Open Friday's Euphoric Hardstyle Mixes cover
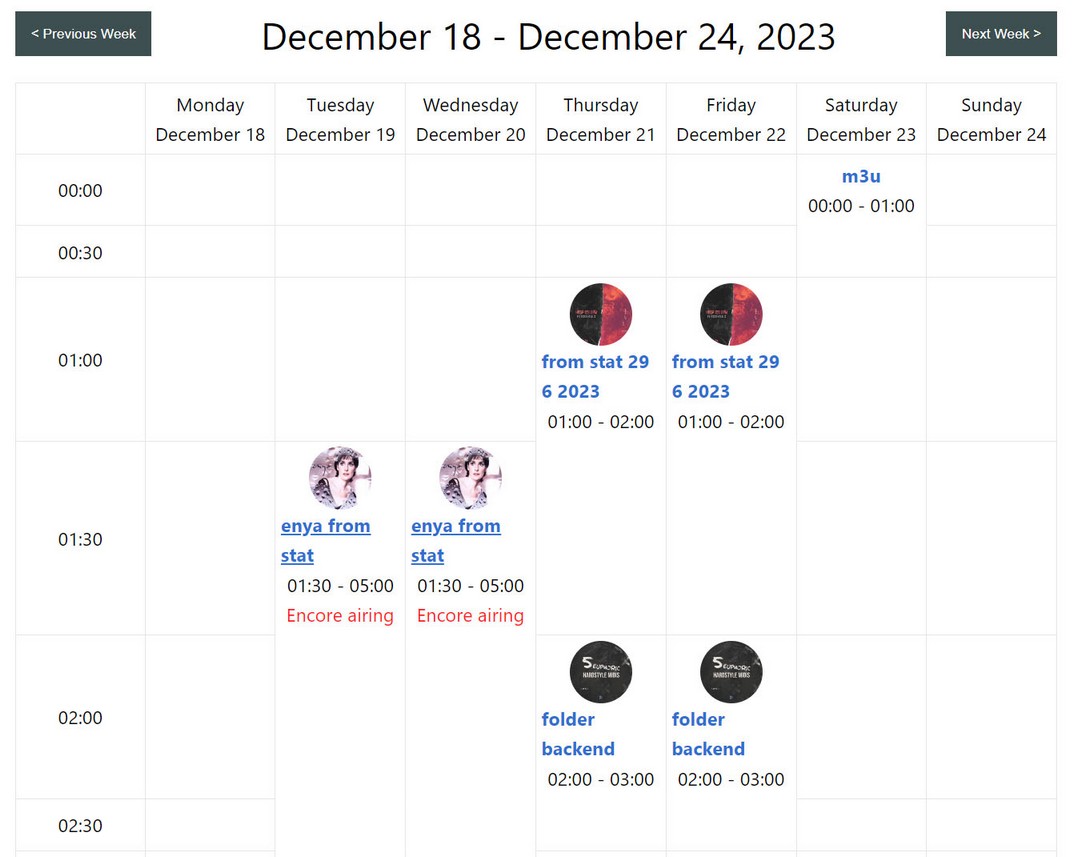 tap(731, 672)
